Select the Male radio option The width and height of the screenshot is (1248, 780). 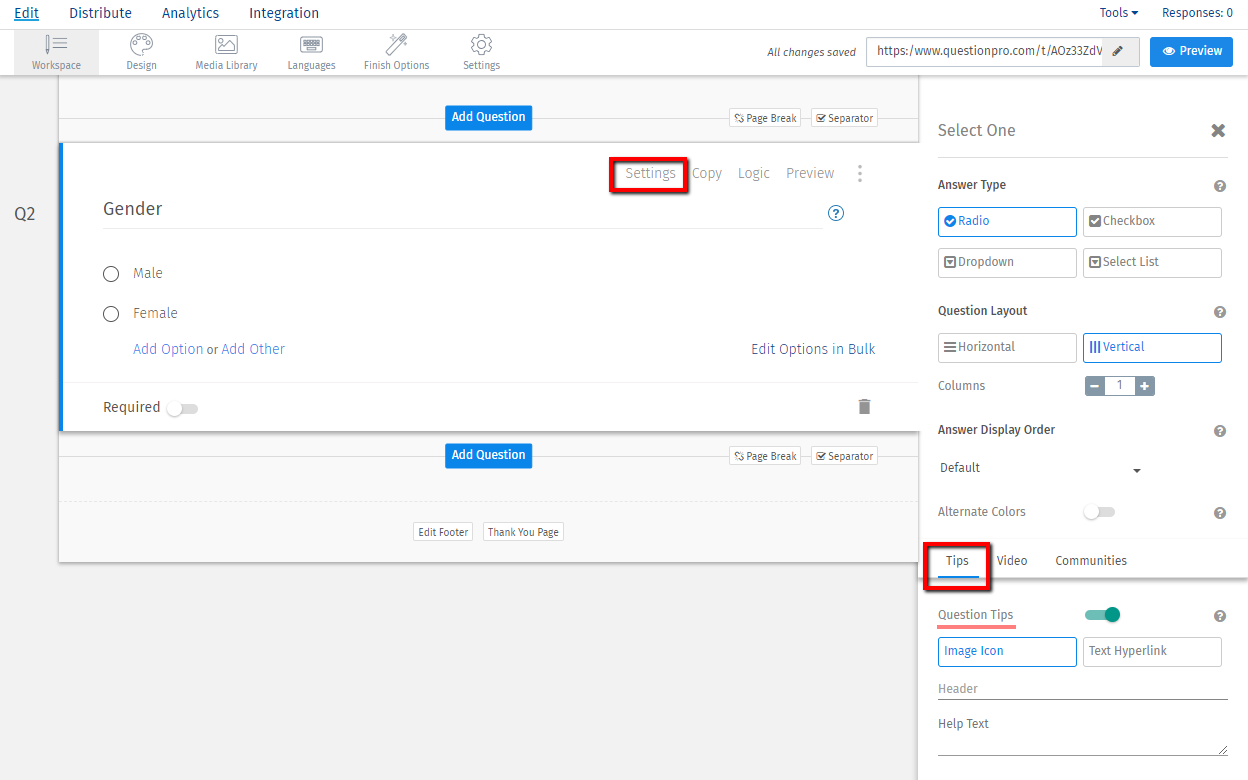(111, 274)
